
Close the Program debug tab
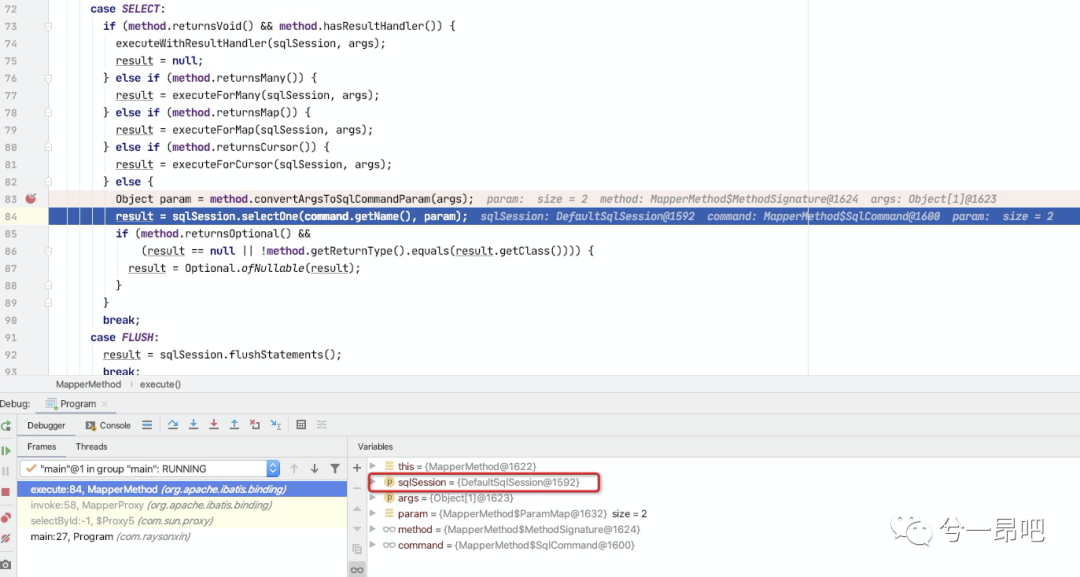(x=105, y=404)
